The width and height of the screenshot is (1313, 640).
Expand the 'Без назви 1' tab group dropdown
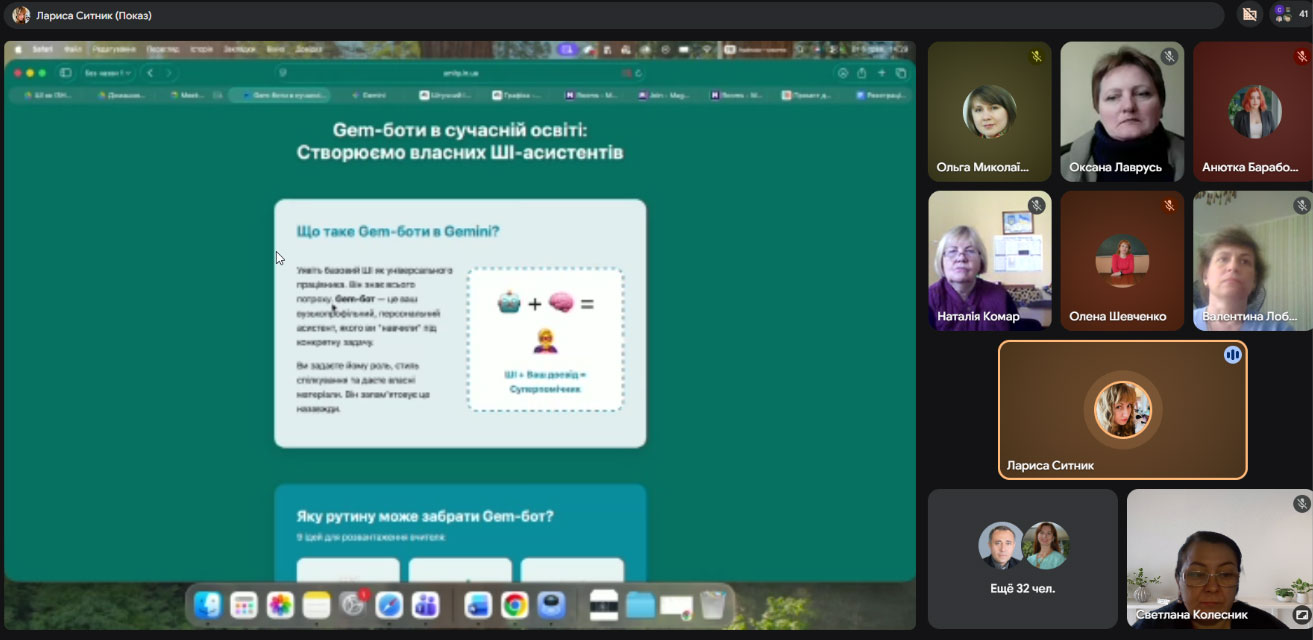tap(108, 73)
